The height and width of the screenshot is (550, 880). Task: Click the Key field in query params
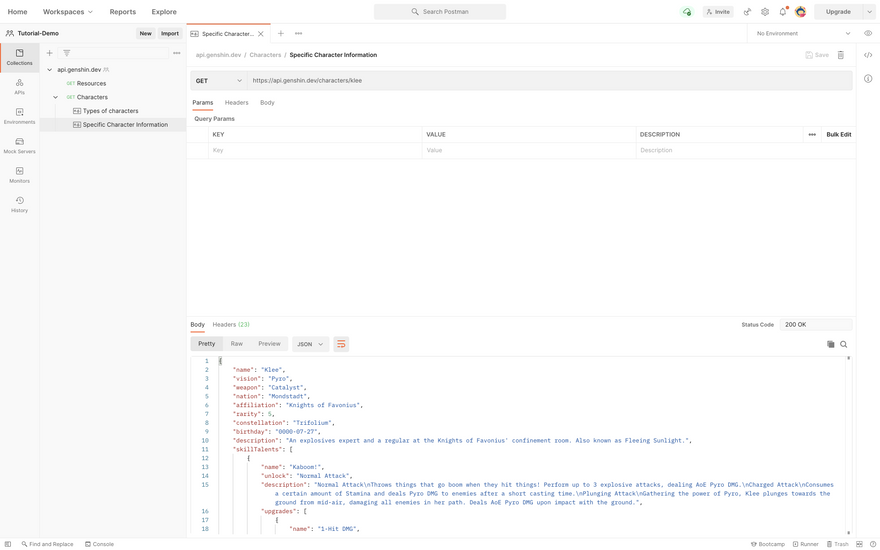coord(315,150)
